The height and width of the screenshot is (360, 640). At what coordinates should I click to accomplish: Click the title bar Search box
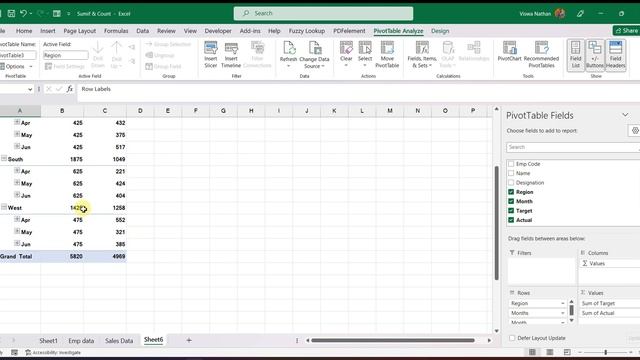tap(323, 13)
